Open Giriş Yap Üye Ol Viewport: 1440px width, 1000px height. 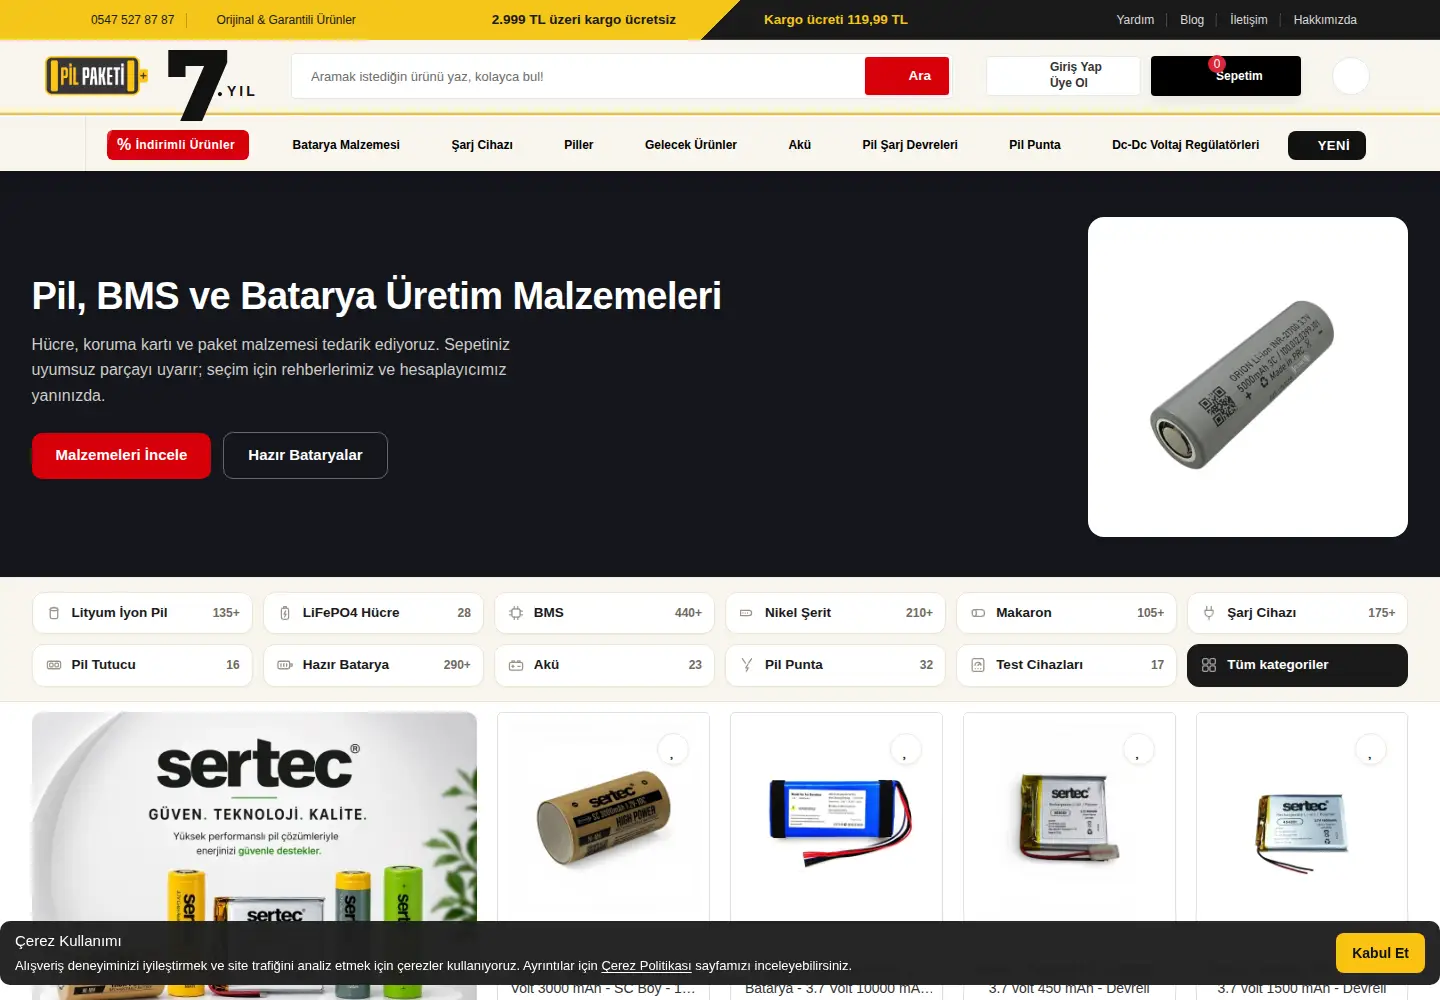click(x=1063, y=75)
